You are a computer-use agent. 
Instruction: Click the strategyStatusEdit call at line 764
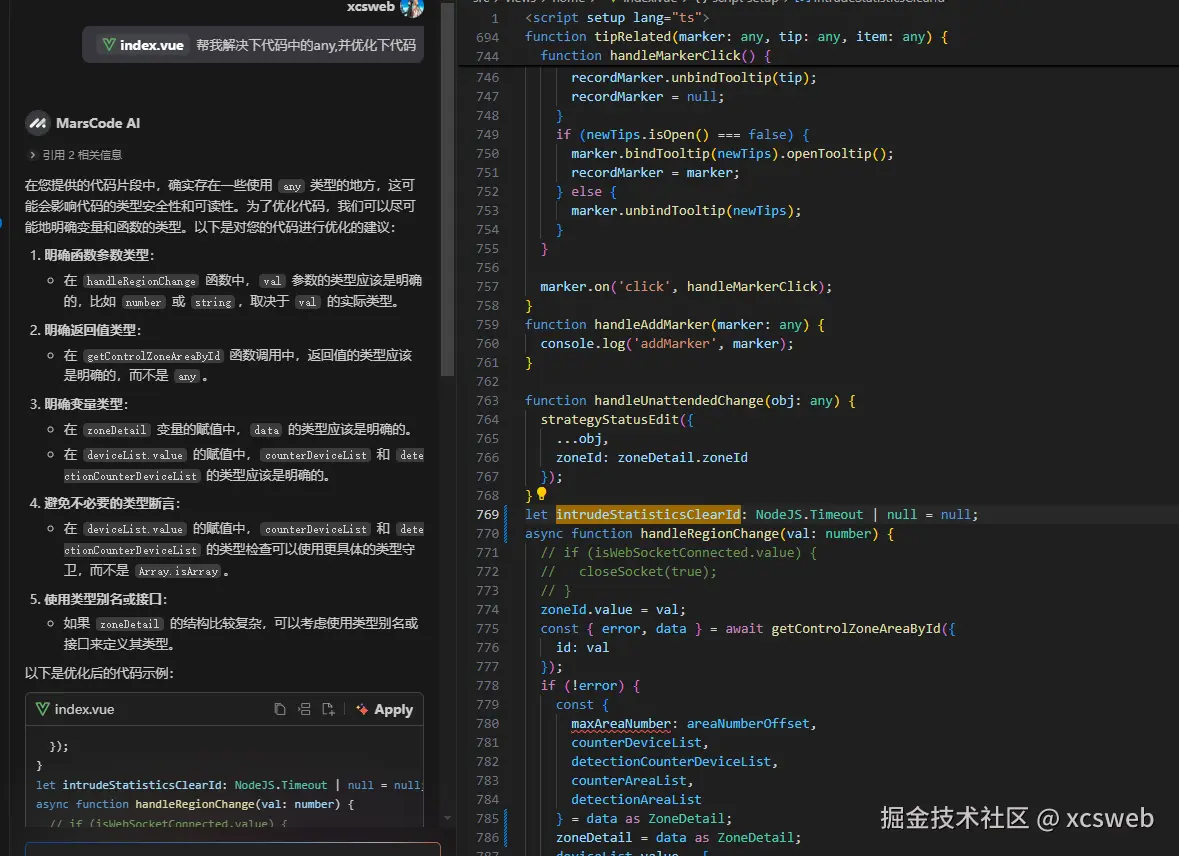pos(610,420)
